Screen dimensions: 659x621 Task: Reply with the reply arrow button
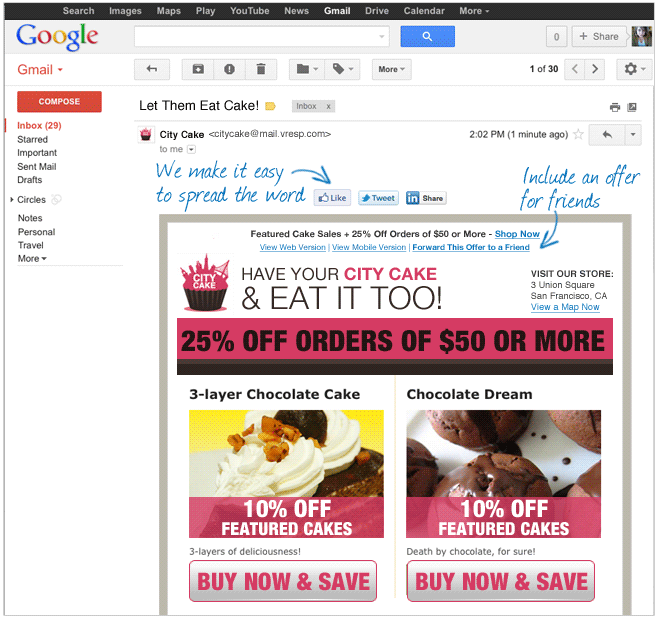point(607,135)
